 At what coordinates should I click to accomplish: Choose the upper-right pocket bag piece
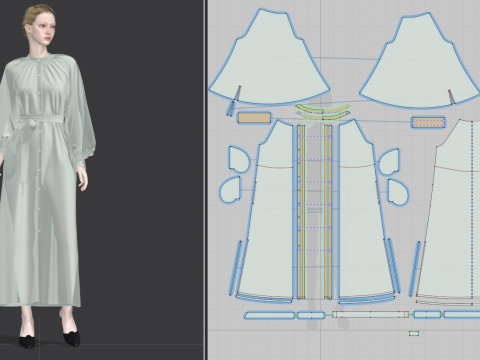[x=389, y=162]
